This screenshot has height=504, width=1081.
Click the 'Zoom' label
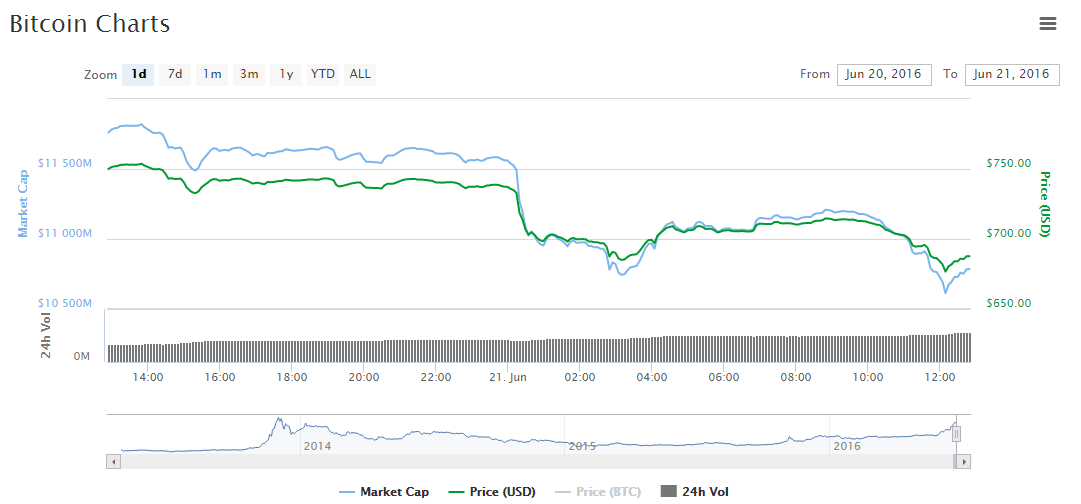click(x=101, y=75)
